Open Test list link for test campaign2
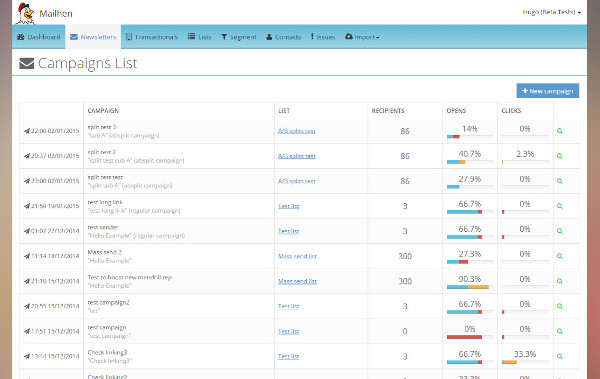This screenshot has width=600, height=379. point(289,306)
